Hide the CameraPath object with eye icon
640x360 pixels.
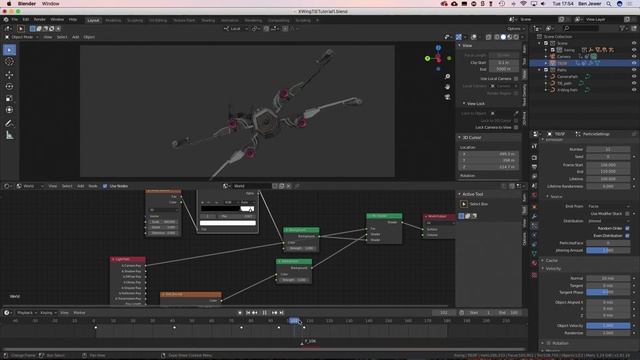(634, 76)
